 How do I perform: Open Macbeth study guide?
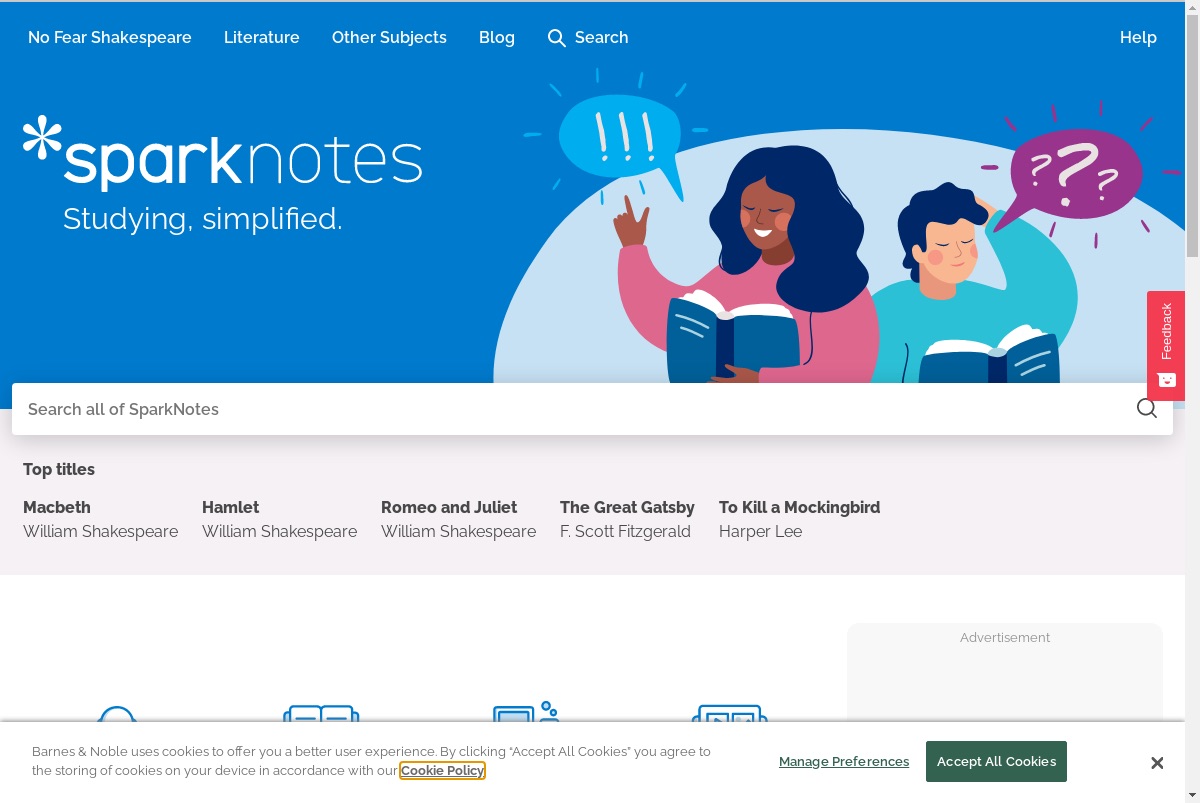pos(57,507)
